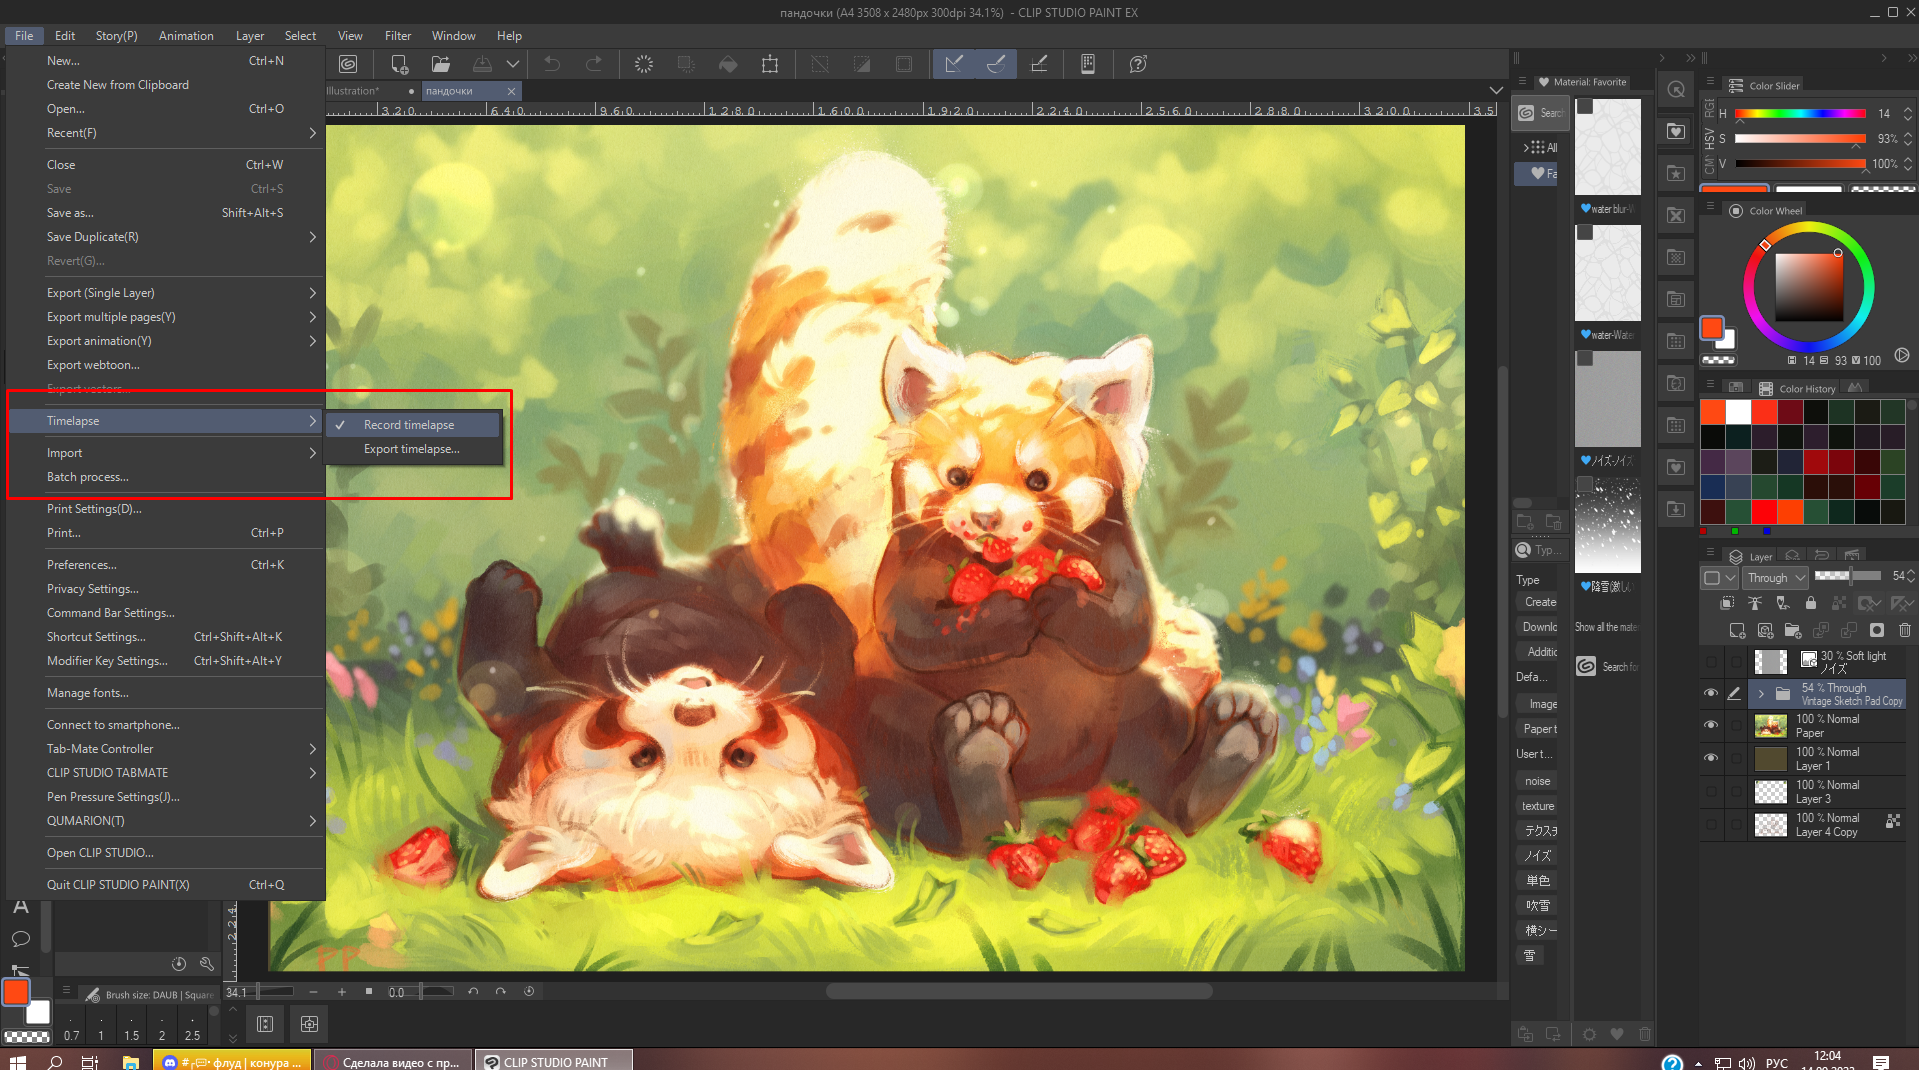Click Search button in Material panel
1919x1070 pixels.
click(1541, 113)
